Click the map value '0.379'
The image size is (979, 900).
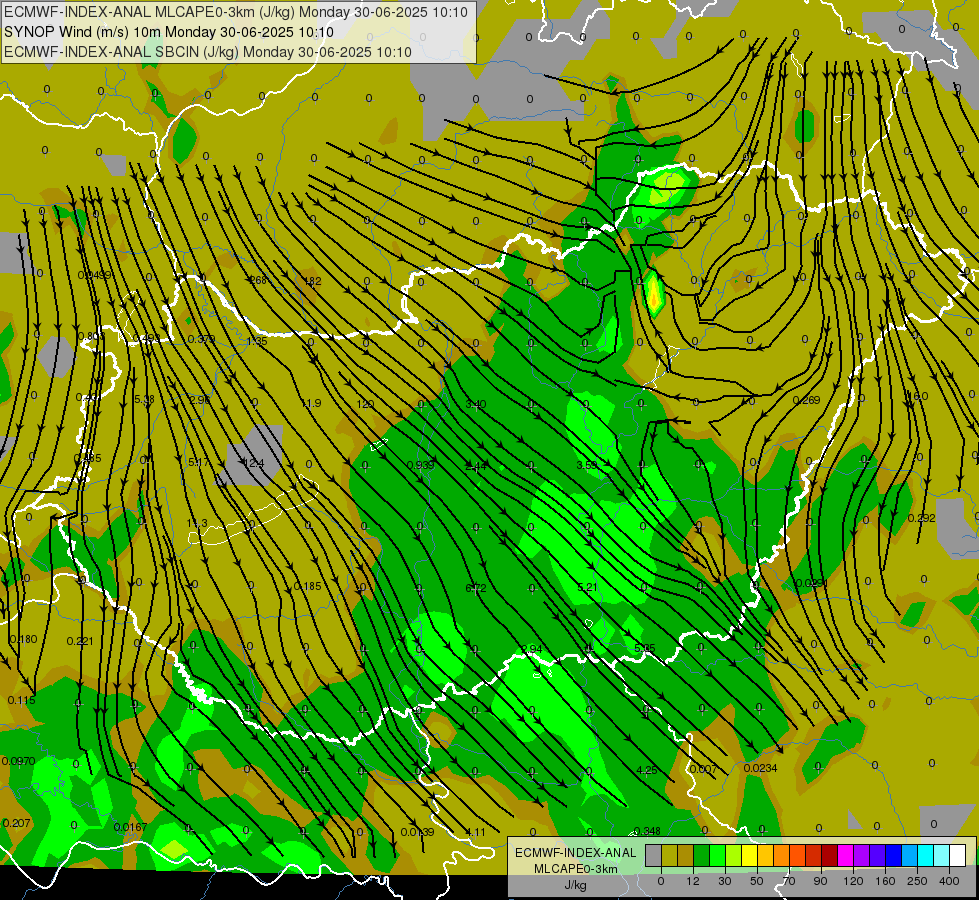pos(201,339)
